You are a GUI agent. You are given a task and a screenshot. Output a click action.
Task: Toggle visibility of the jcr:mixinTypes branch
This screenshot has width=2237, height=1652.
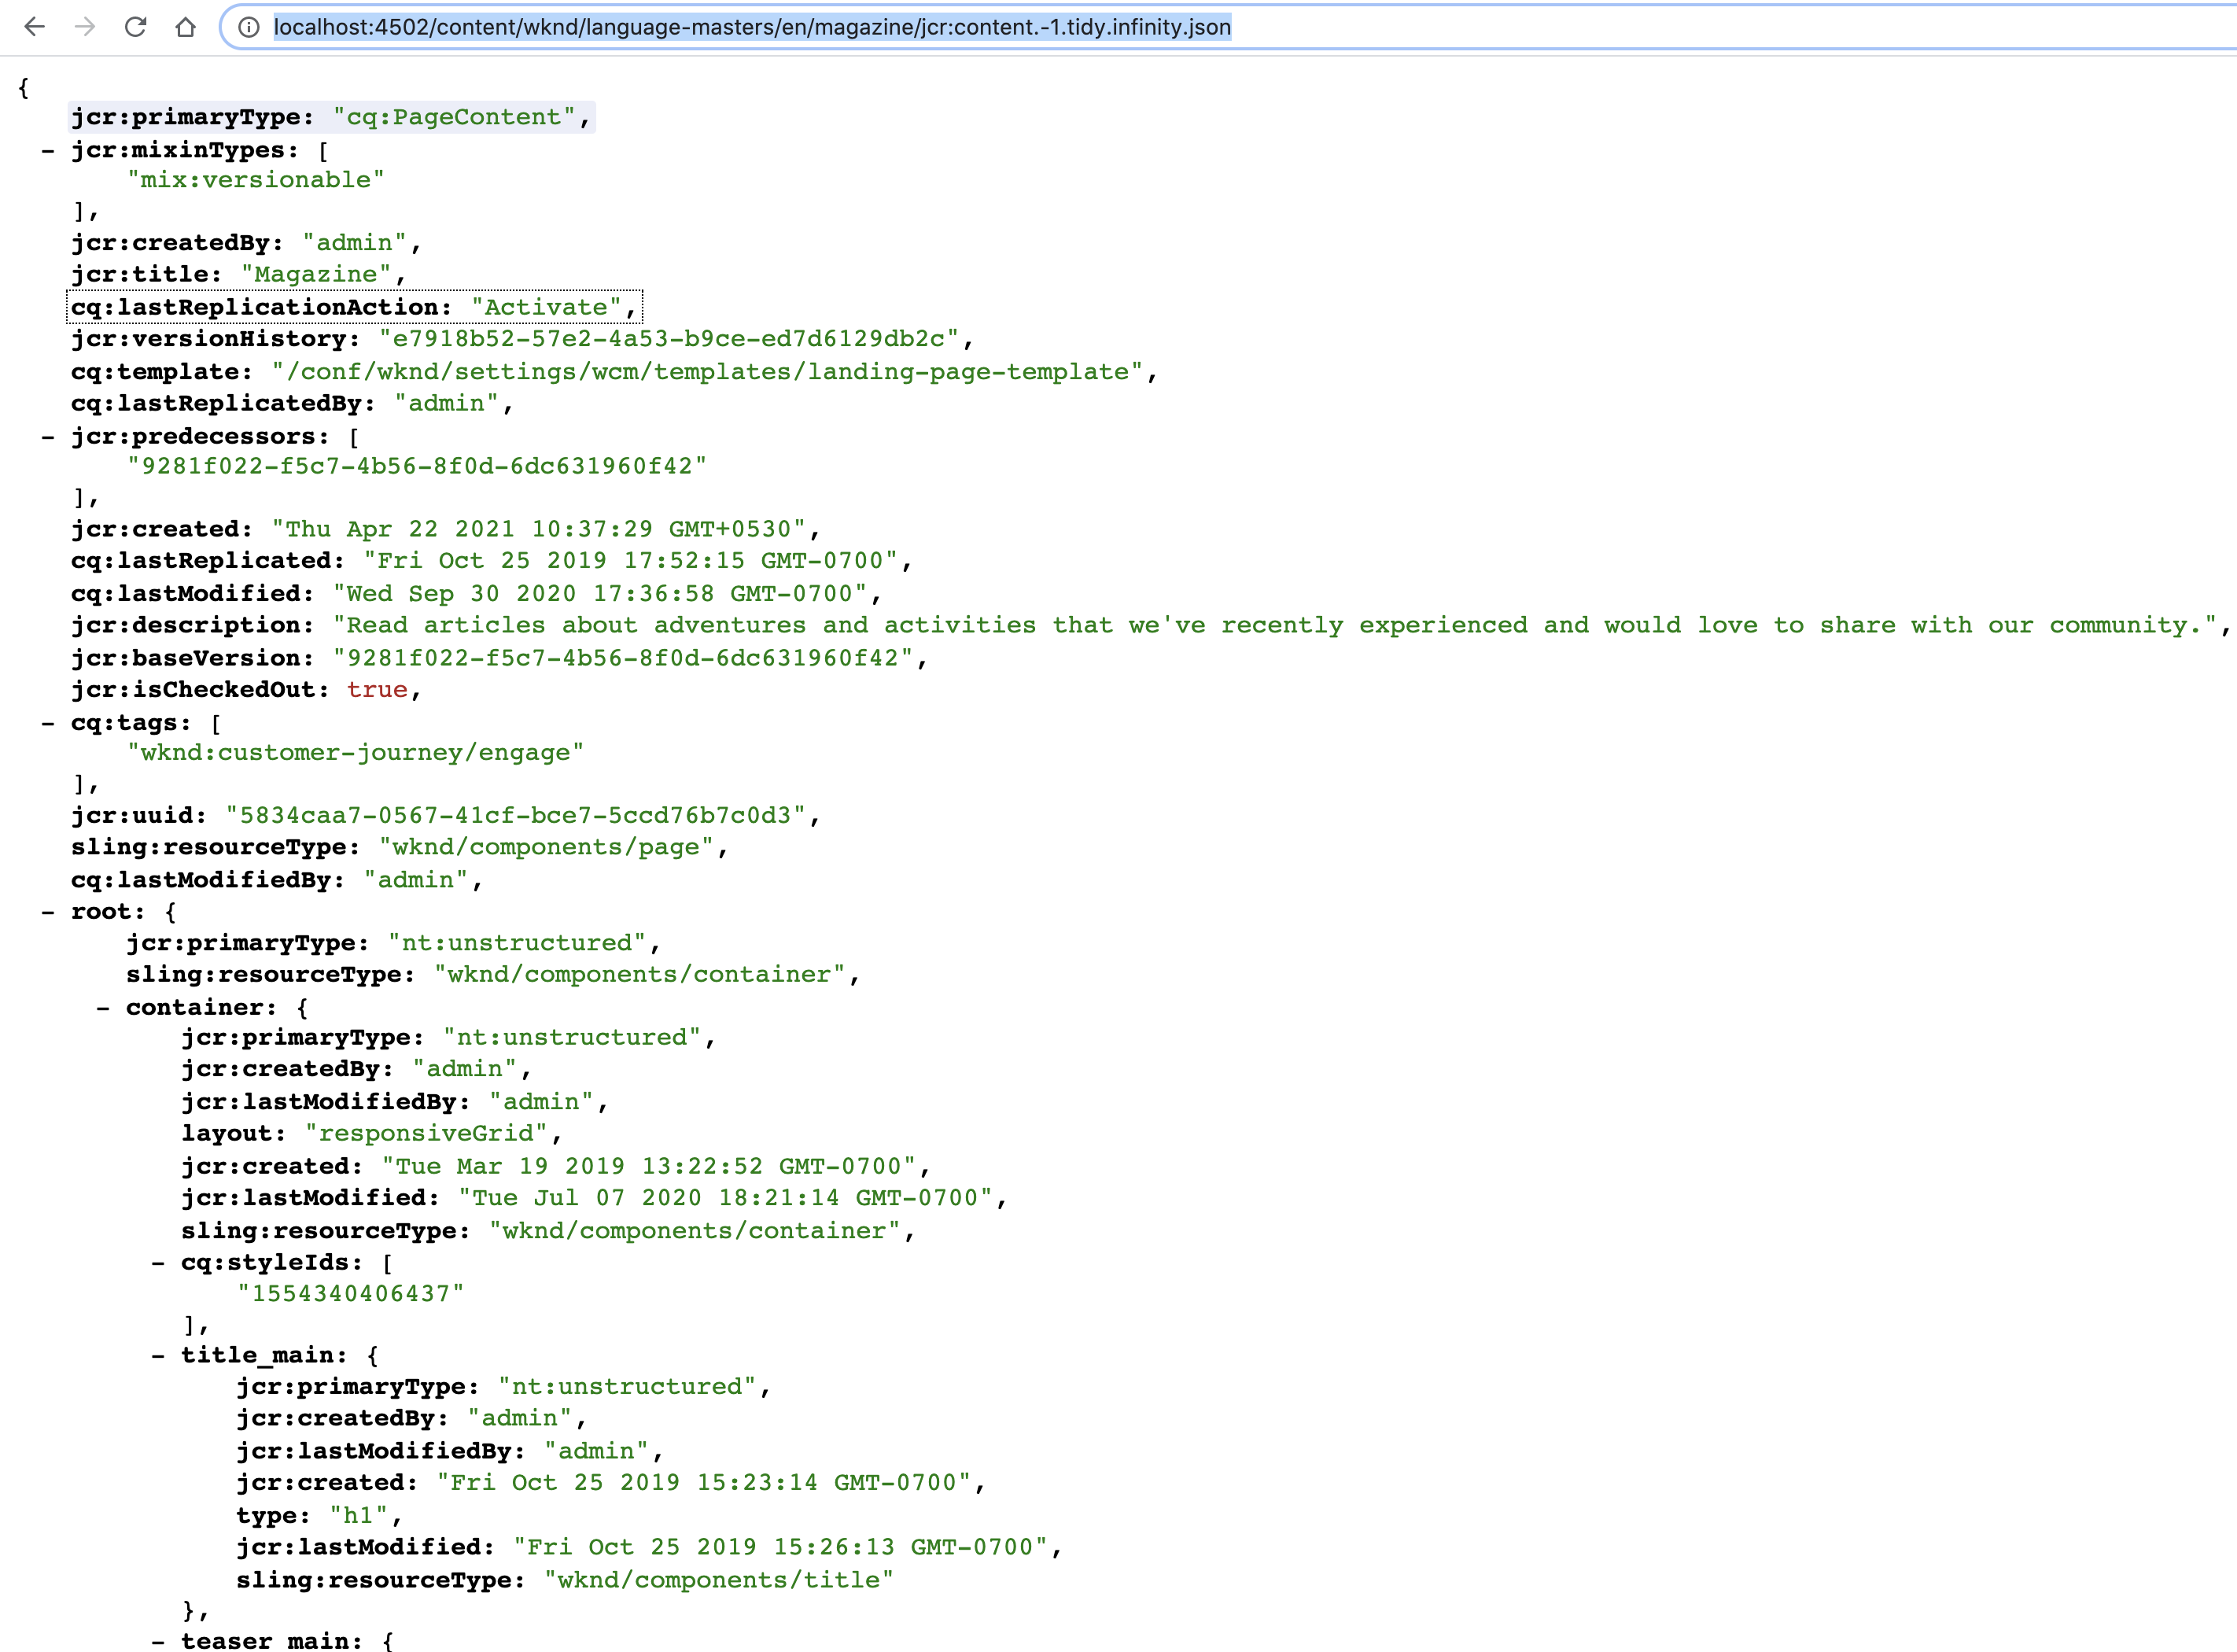(47, 151)
